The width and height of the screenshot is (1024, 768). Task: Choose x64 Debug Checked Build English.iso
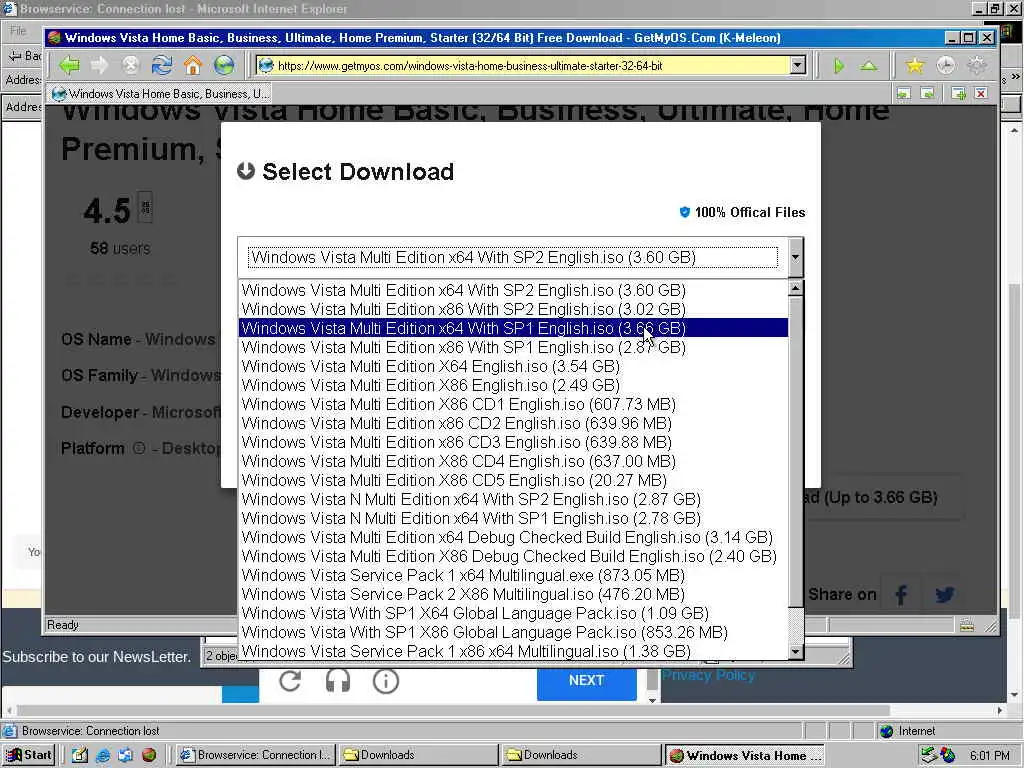[513, 537]
